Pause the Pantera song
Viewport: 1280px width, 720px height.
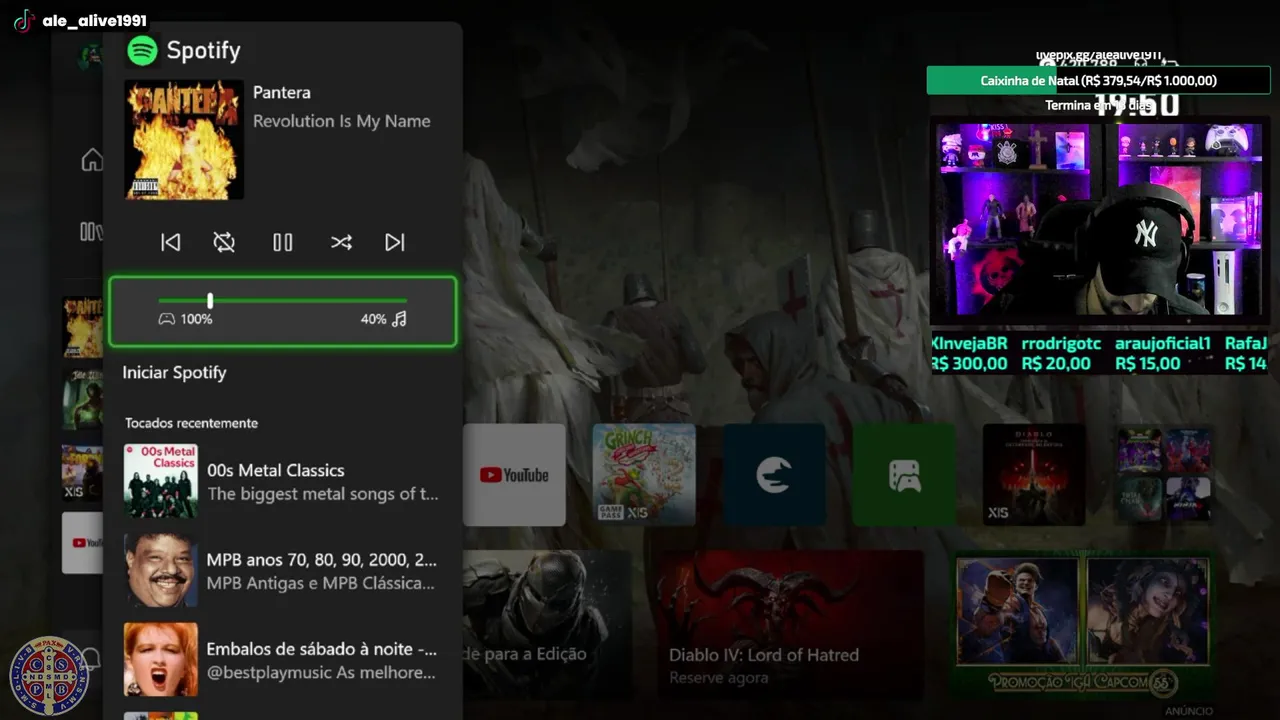(283, 242)
